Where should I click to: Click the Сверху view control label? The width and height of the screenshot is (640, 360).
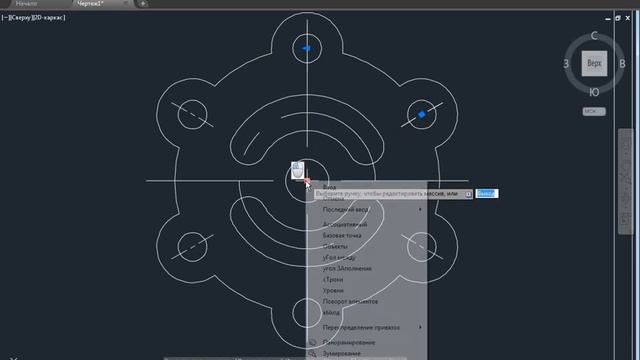pos(20,18)
